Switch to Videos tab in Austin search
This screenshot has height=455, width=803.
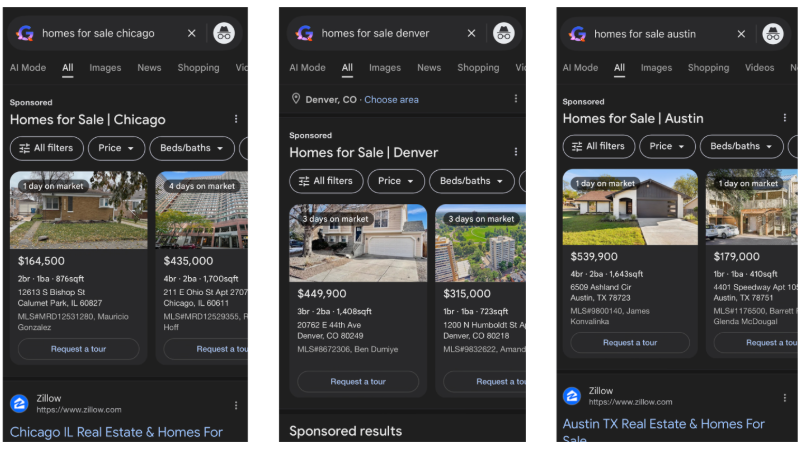coord(759,68)
